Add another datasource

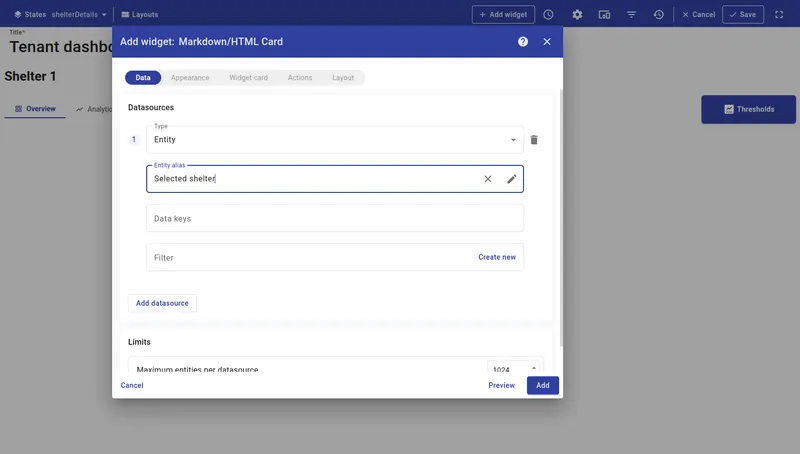[x=162, y=303]
